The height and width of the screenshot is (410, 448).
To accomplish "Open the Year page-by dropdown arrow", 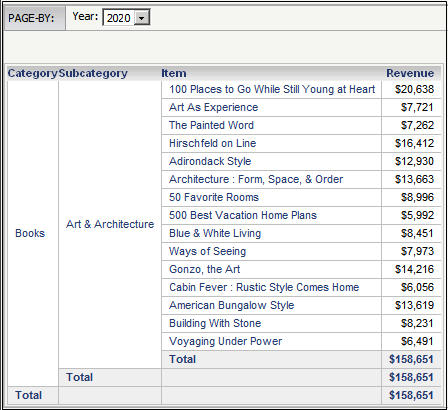I will [x=142, y=18].
